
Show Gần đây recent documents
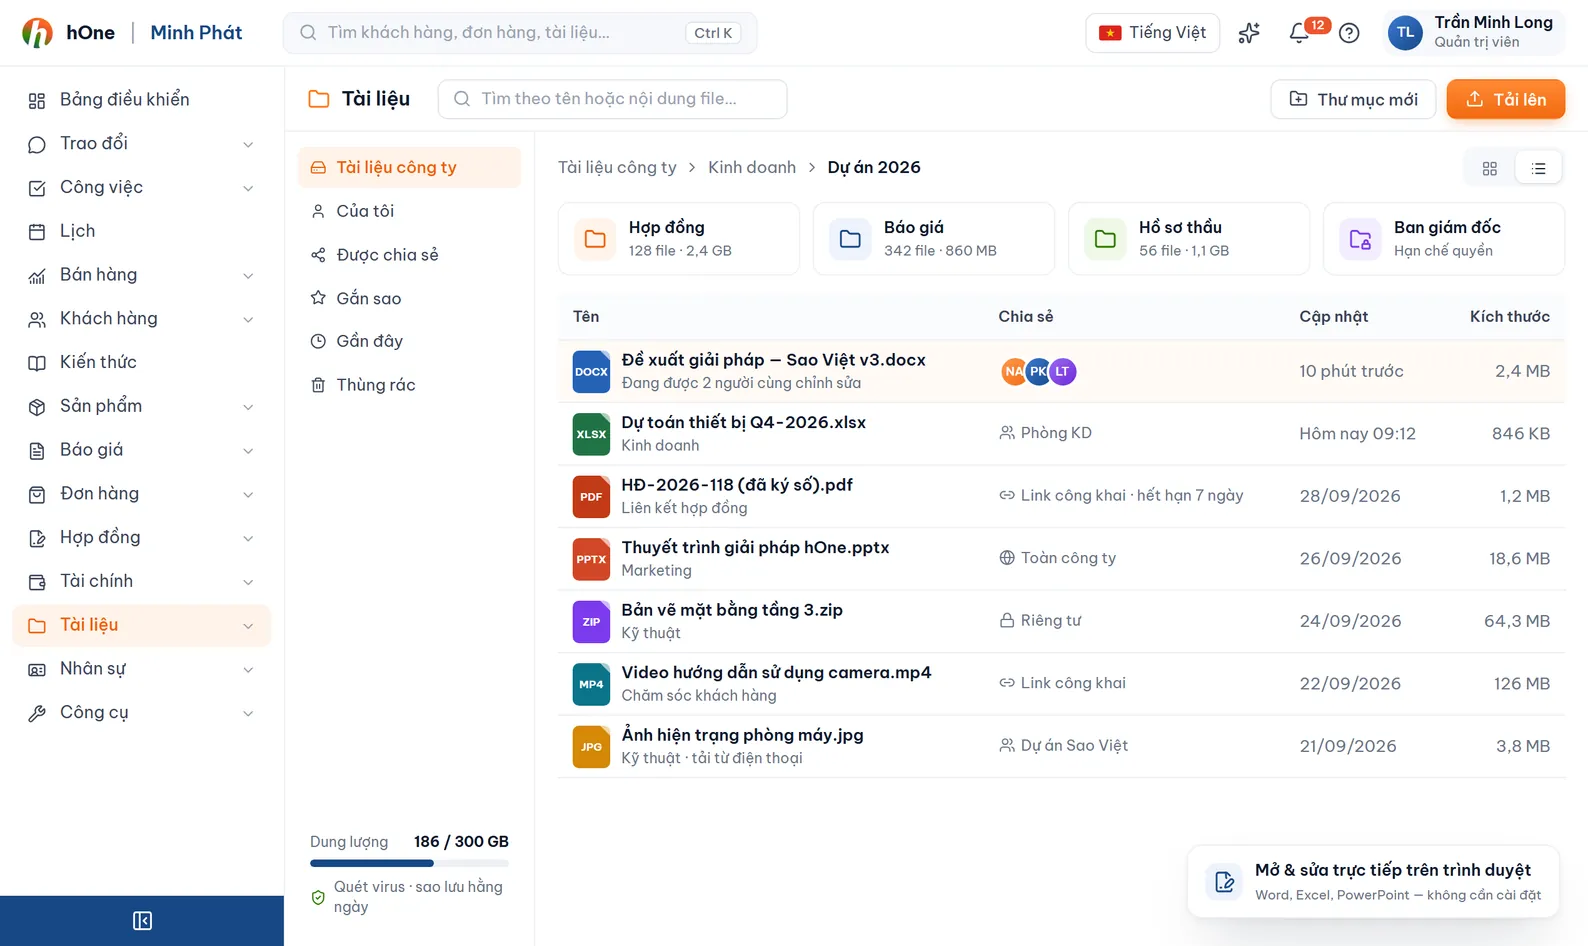[409, 341]
